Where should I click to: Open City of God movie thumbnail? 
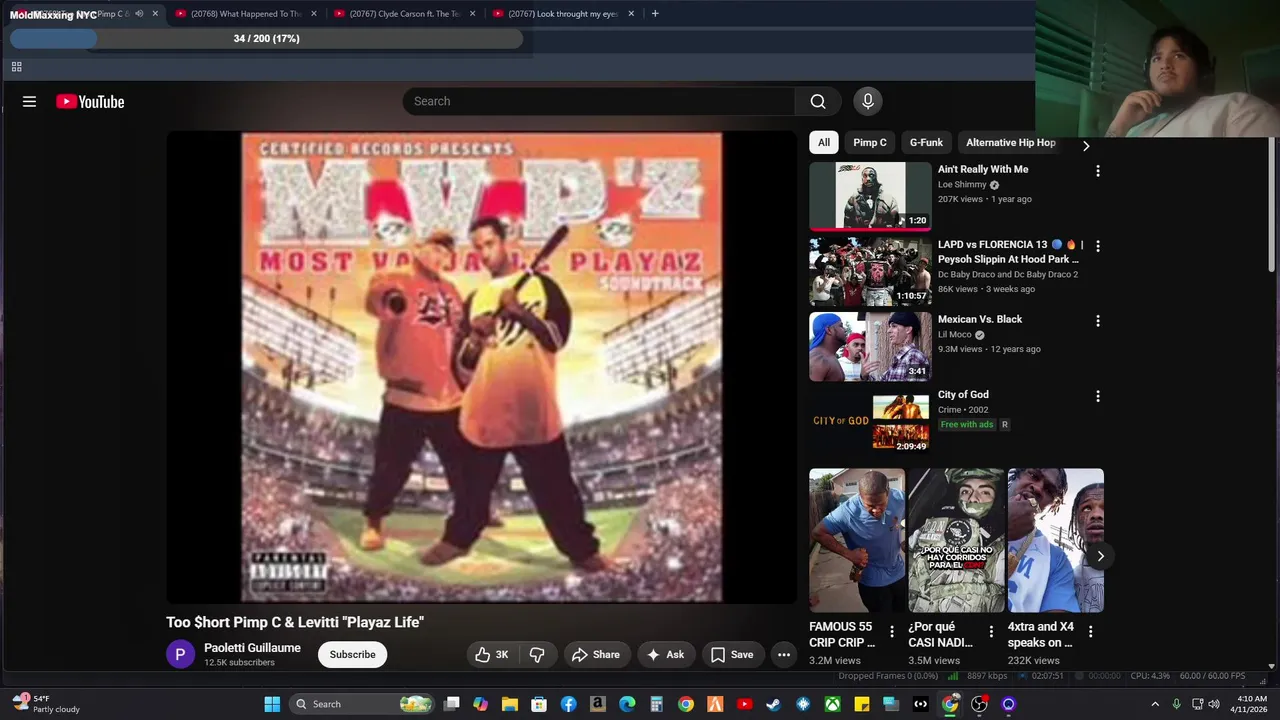(870, 421)
